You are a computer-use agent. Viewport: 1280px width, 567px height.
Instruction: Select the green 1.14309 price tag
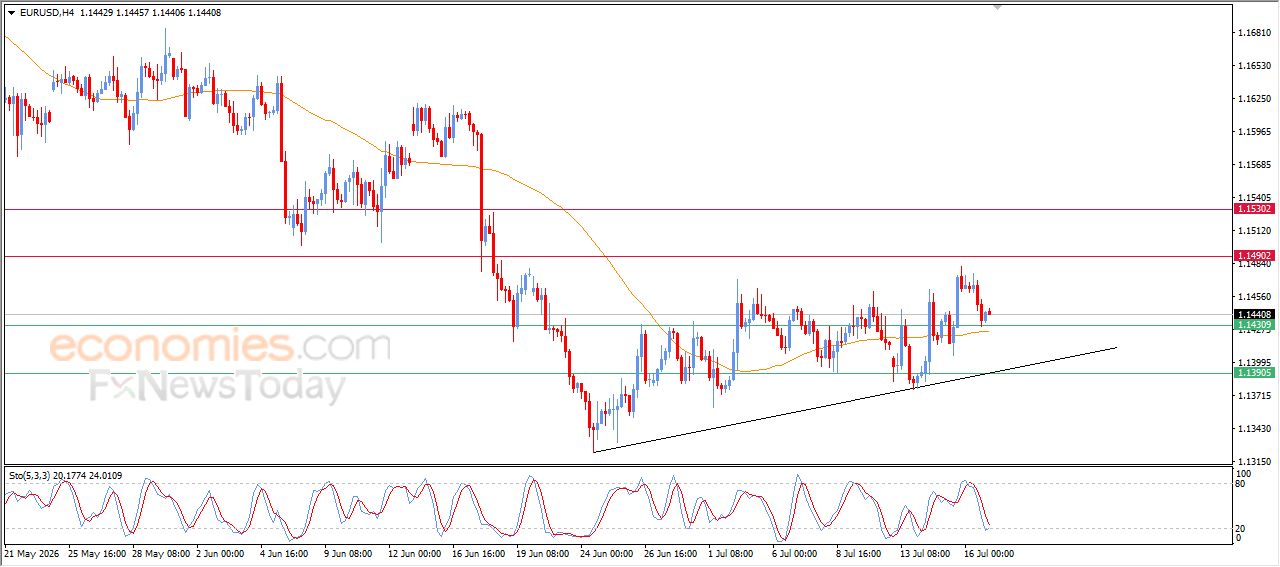(x=1255, y=325)
